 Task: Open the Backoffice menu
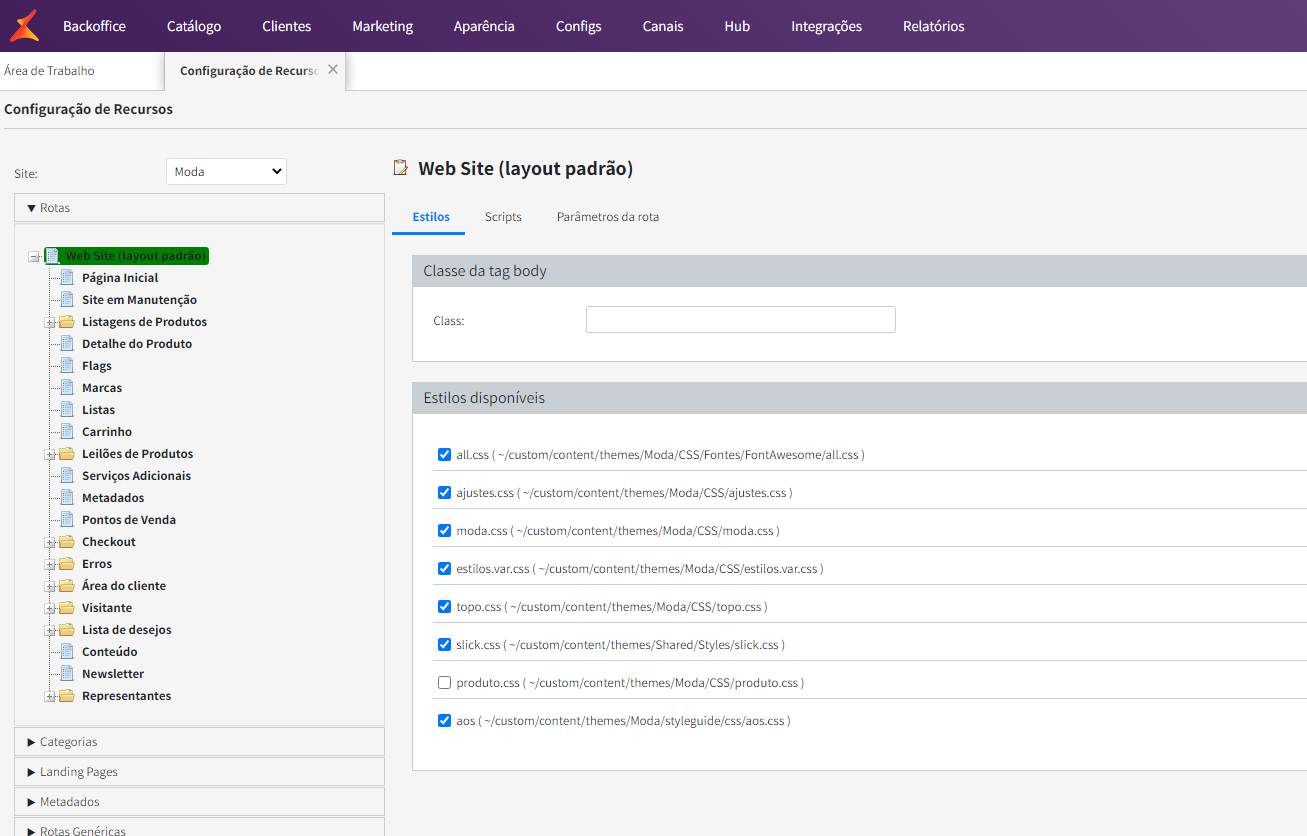coord(94,26)
